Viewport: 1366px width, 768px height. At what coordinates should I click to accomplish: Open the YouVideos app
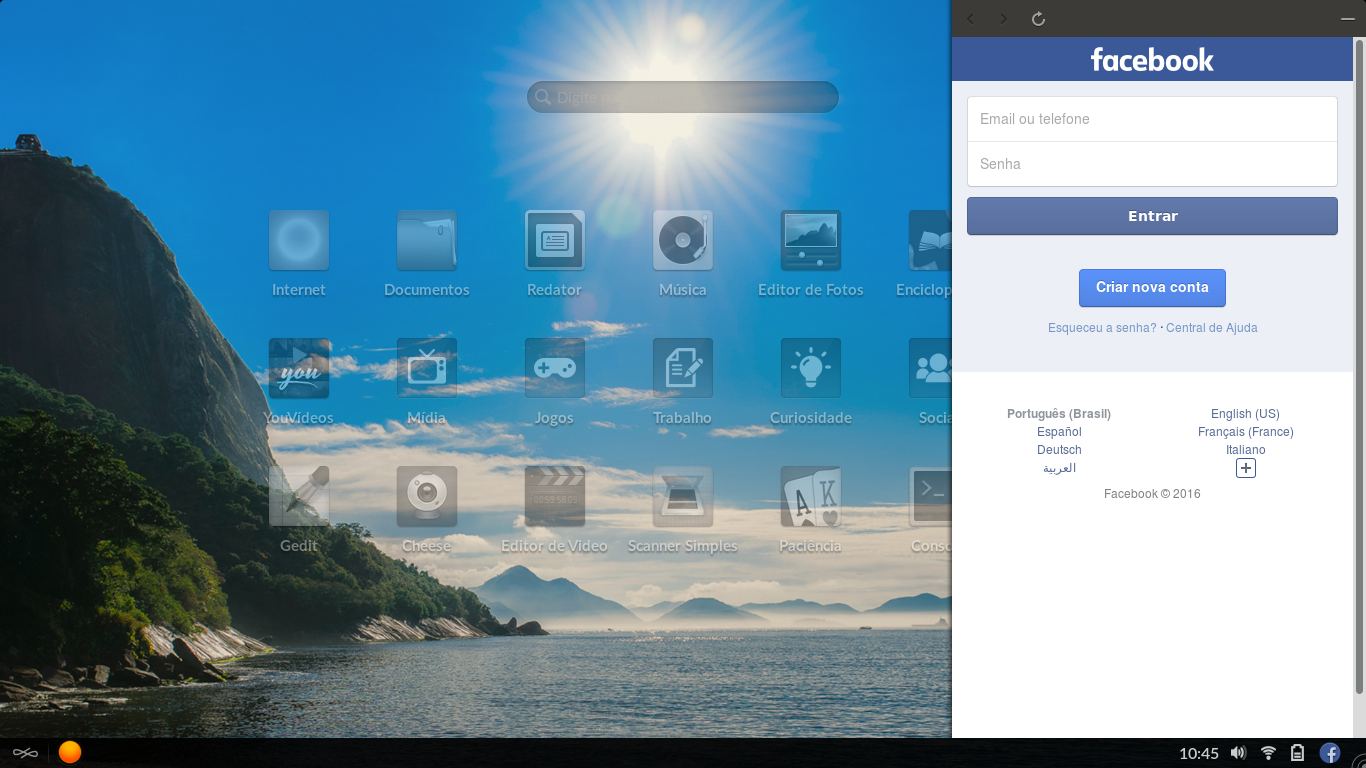coord(299,368)
